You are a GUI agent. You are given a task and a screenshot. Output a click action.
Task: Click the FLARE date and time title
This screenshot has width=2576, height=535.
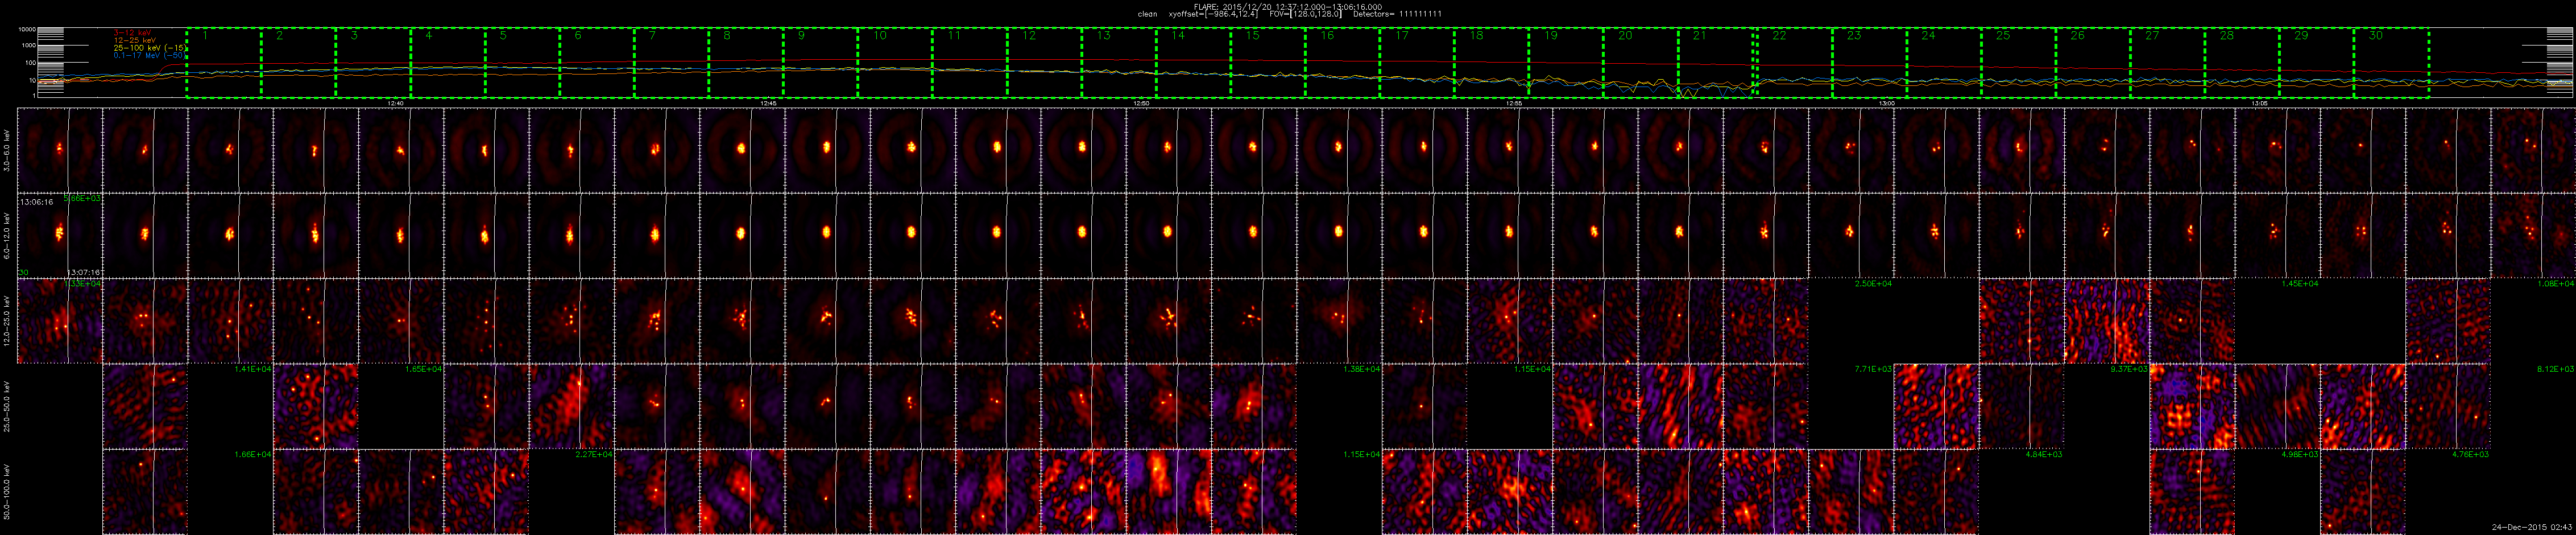(1288, 7)
